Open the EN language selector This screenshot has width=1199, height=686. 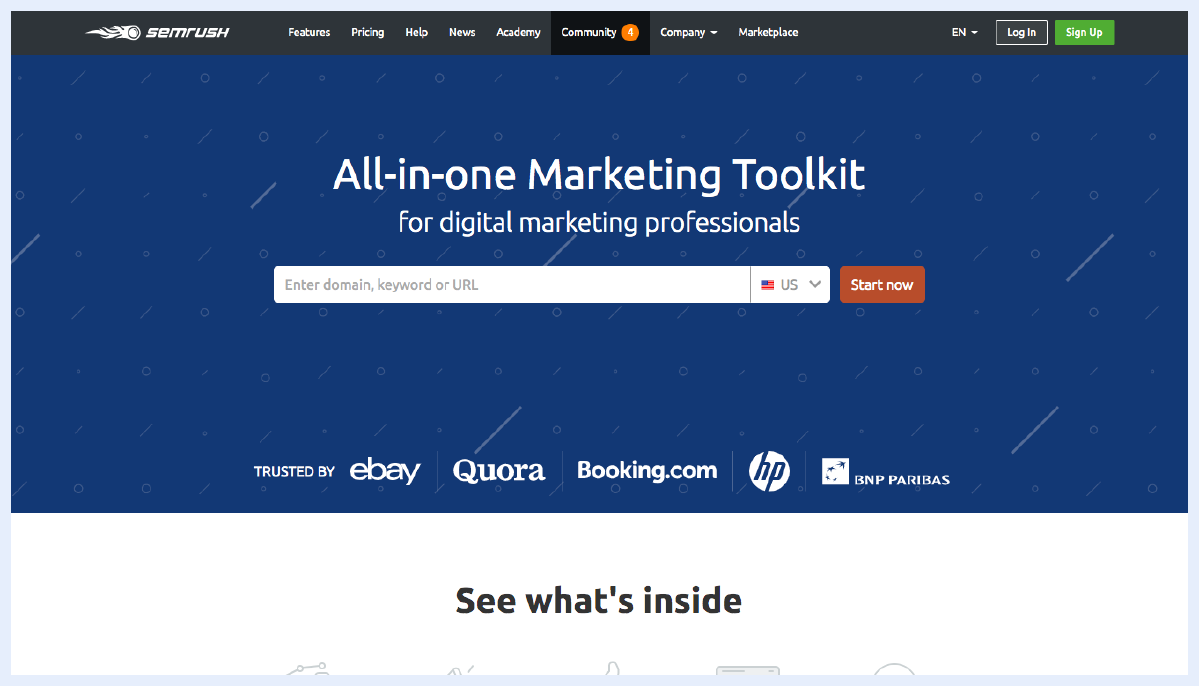tap(964, 32)
